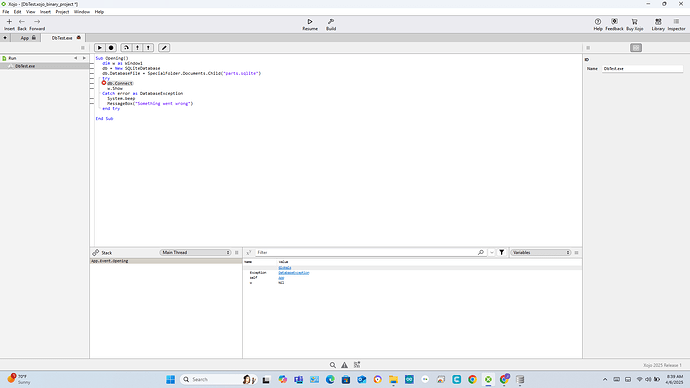Open the Project menu
This screenshot has width=690, height=388.
(x=62, y=12)
